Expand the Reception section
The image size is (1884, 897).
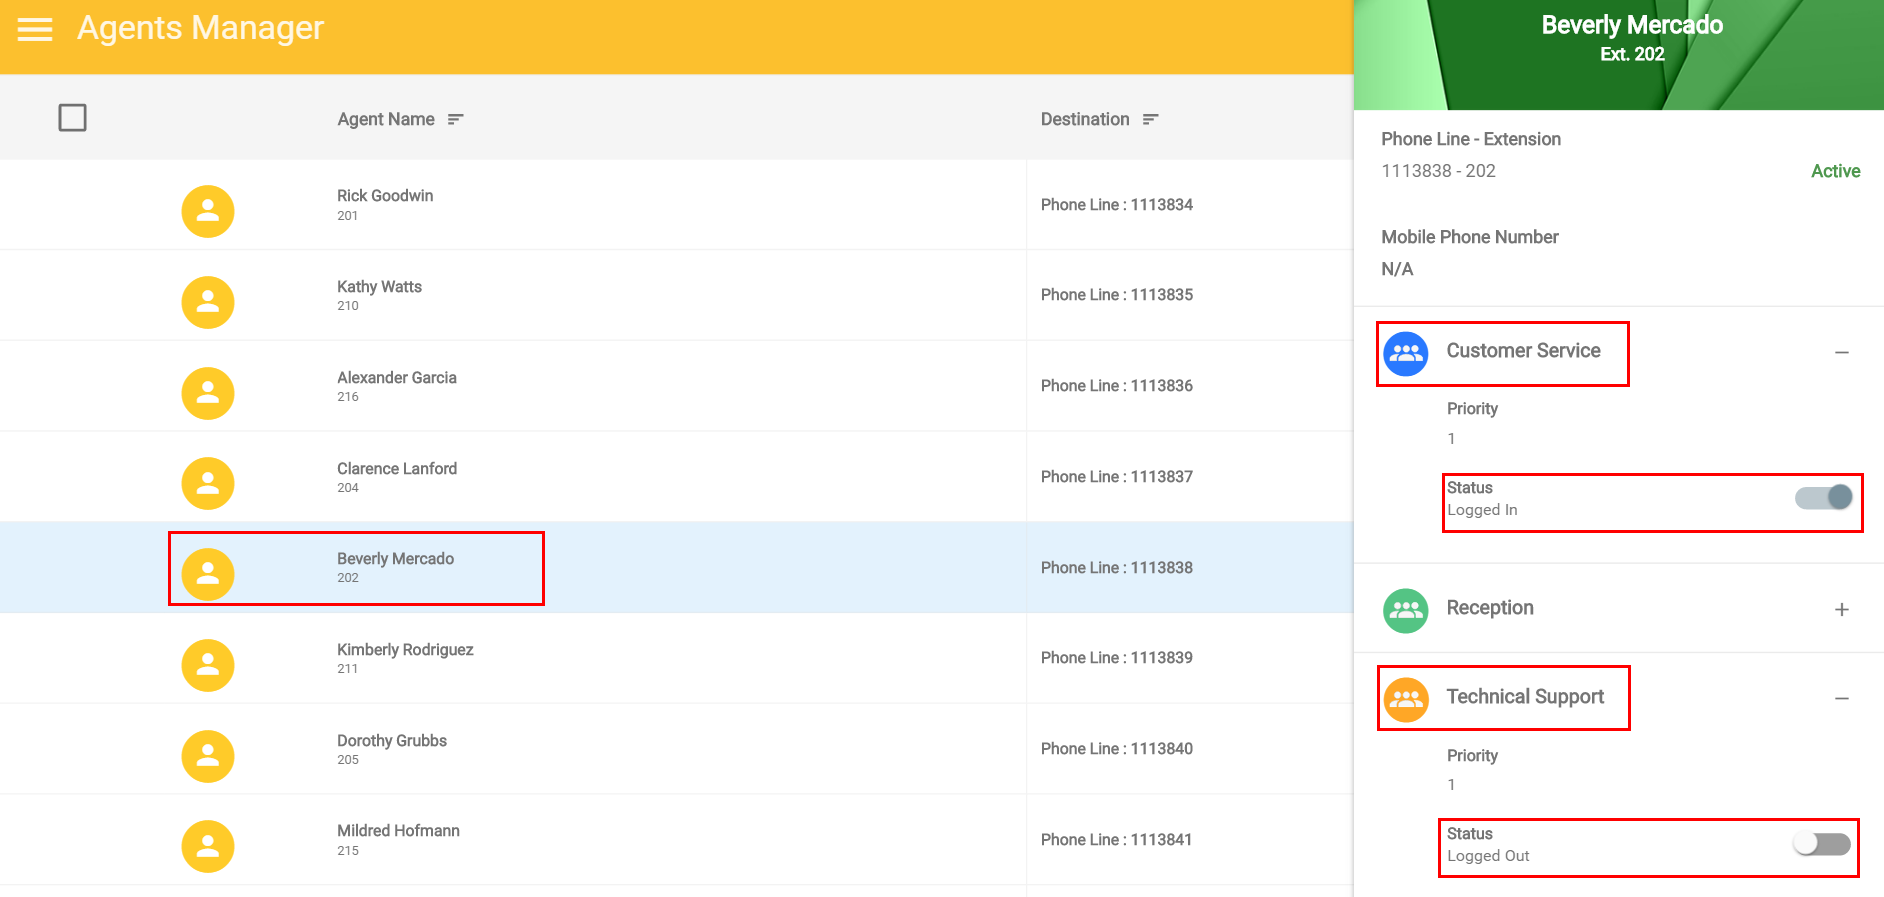1842,609
